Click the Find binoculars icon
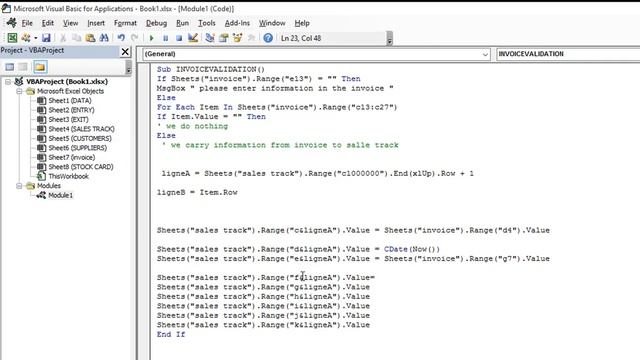 104,38
